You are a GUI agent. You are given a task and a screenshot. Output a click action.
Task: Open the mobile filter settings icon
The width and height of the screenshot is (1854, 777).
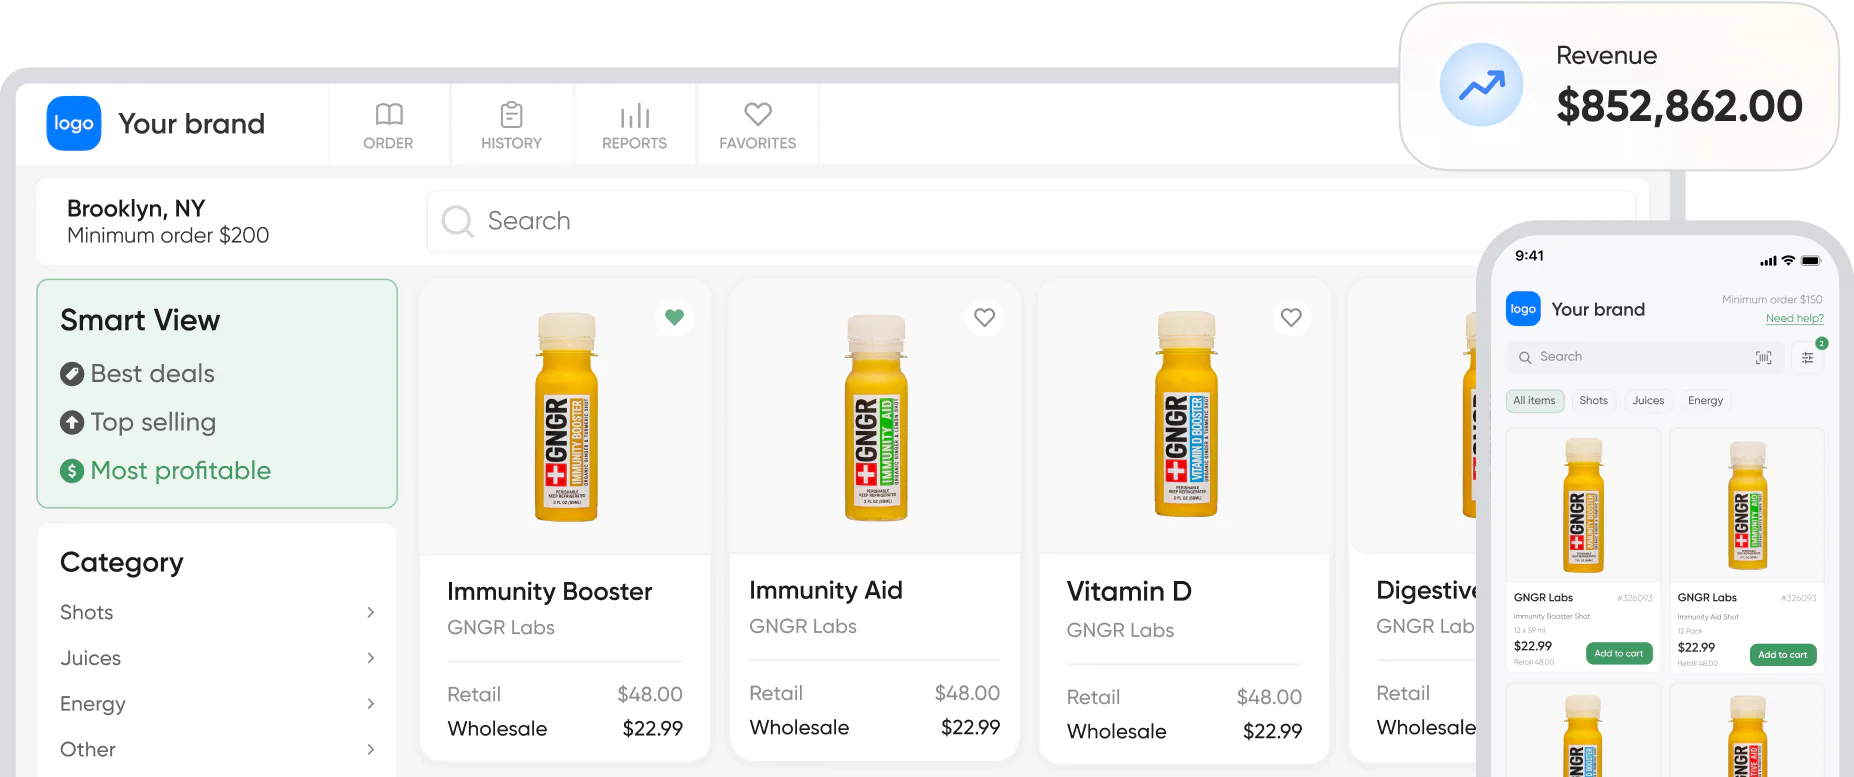pyautogui.click(x=1807, y=358)
